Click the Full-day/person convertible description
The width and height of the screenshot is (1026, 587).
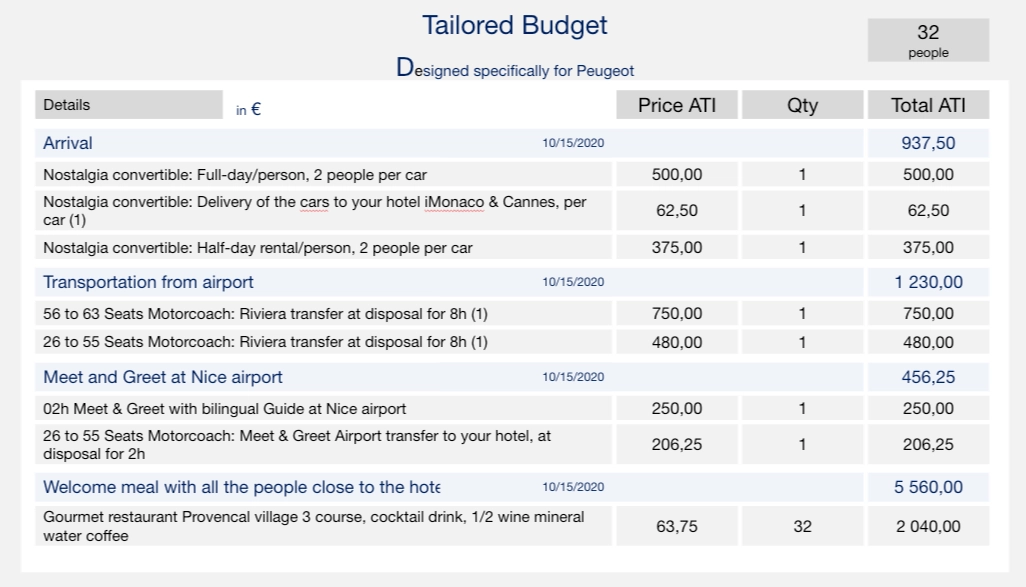point(235,175)
